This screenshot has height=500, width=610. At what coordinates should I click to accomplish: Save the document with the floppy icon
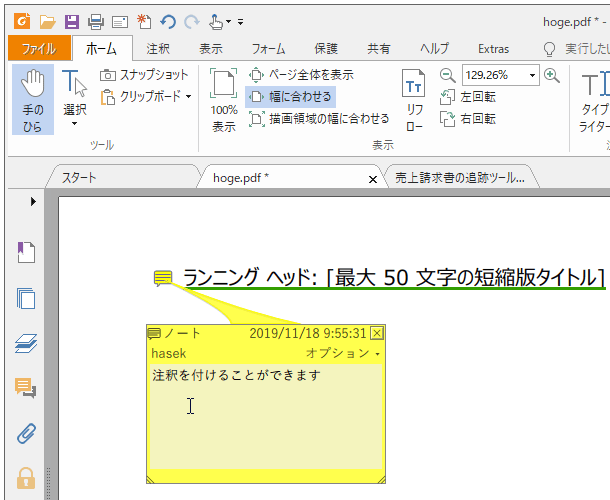tap(72, 22)
